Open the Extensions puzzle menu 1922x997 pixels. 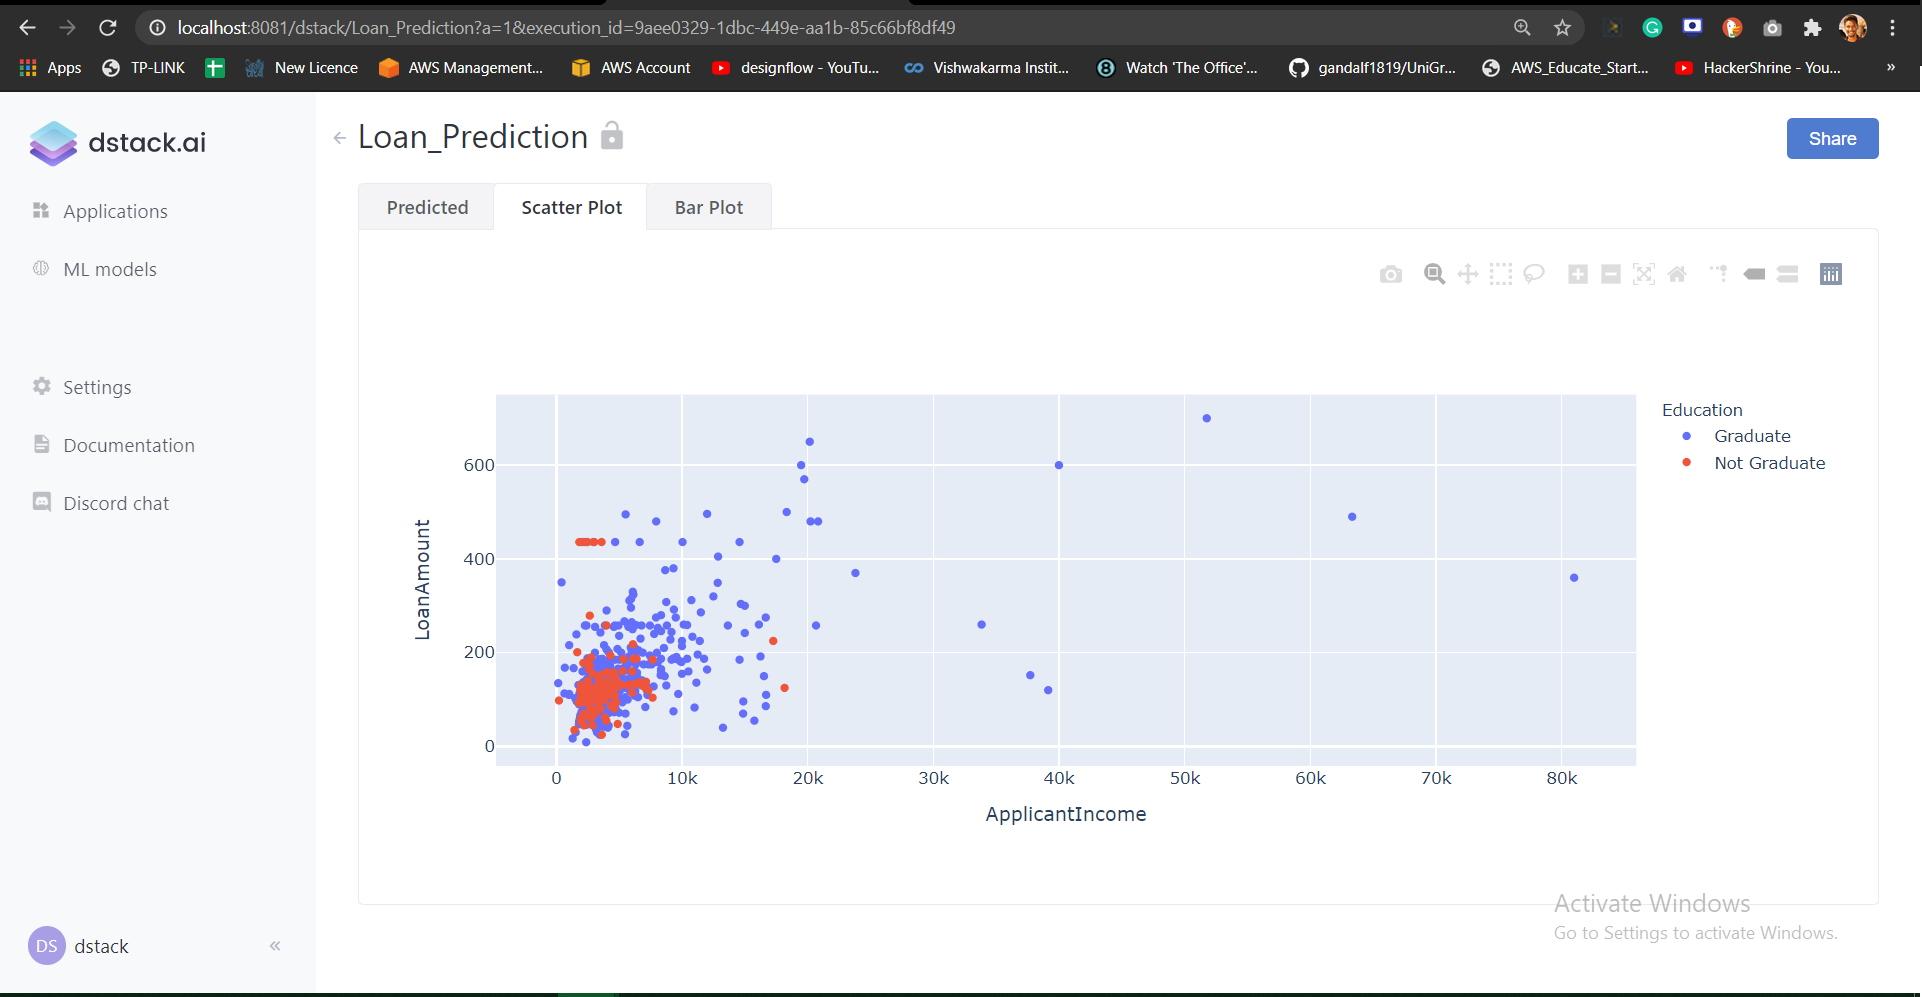(x=1812, y=28)
